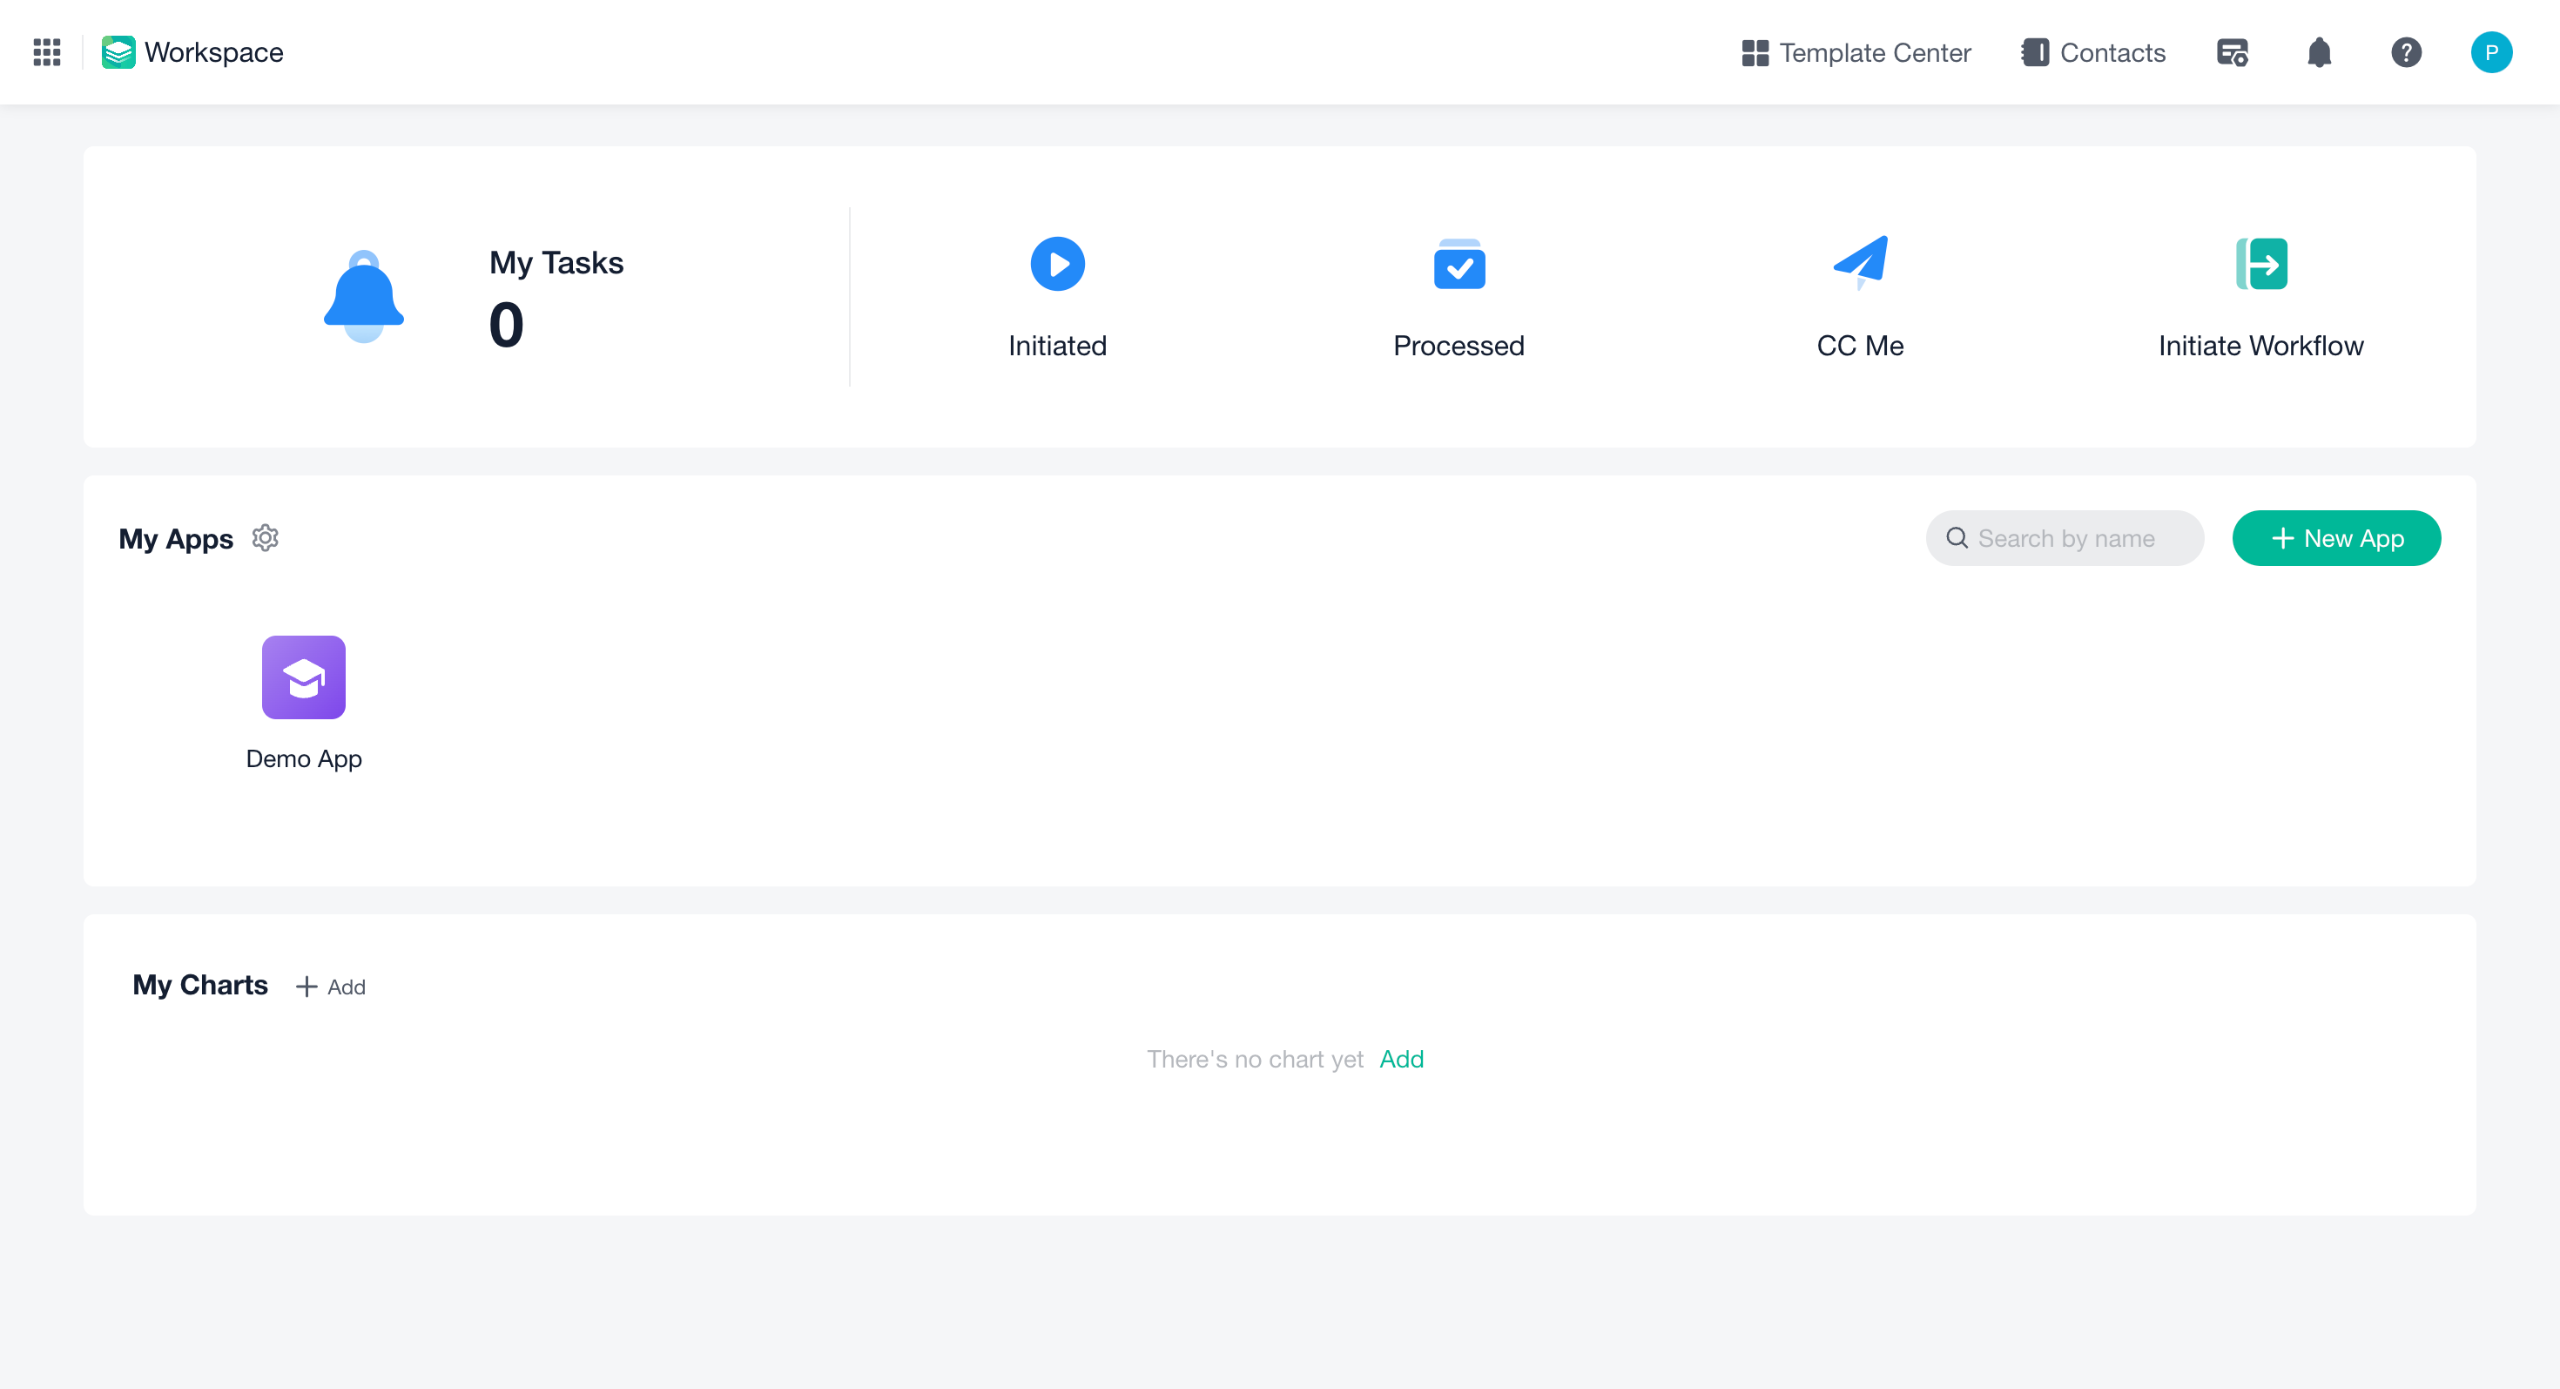The width and height of the screenshot is (2560, 1389).
Task: Click the My Apps heading
Action: [176, 539]
